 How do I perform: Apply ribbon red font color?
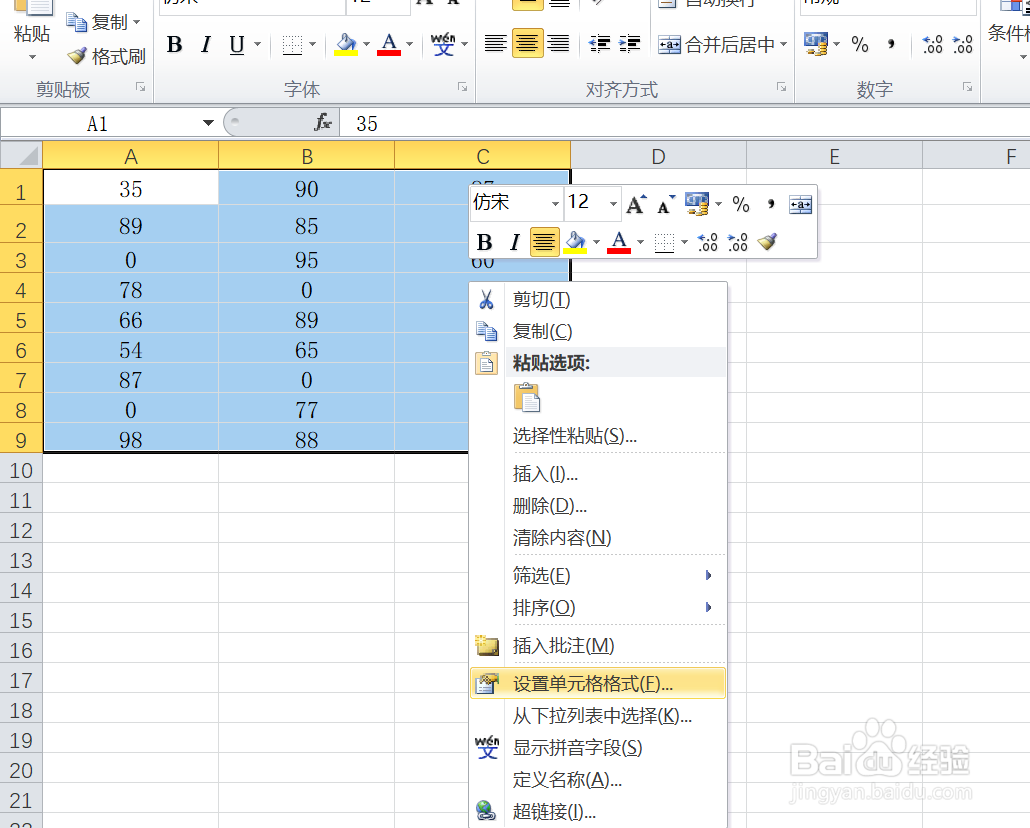[x=389, y=45]
